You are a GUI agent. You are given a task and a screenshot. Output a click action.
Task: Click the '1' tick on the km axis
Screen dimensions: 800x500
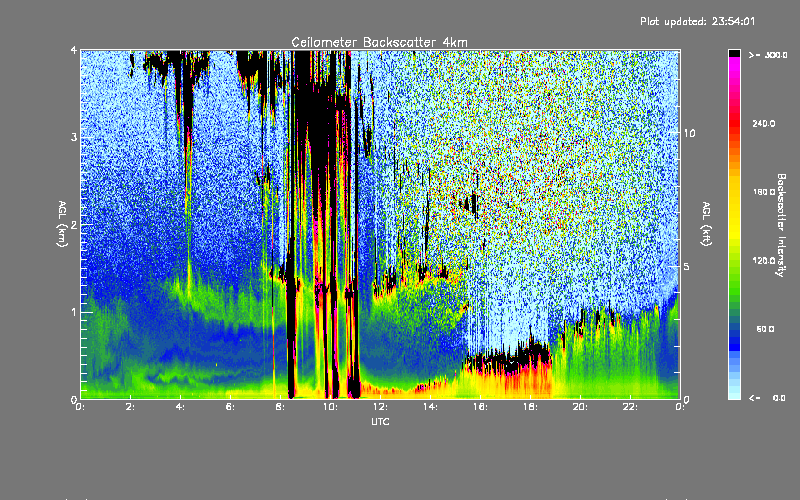[74, 312]
